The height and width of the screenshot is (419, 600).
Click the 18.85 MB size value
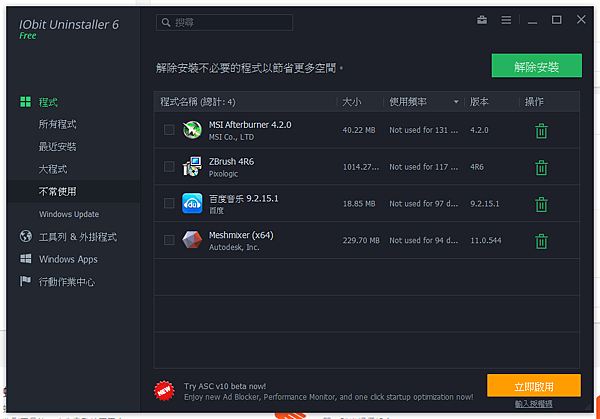coord(359,204)
